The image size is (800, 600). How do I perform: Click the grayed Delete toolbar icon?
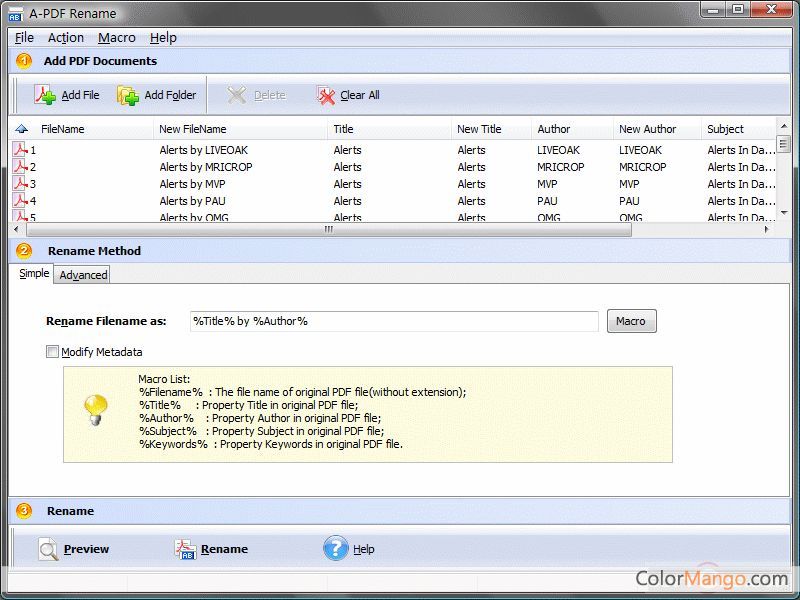pos(237,95)
